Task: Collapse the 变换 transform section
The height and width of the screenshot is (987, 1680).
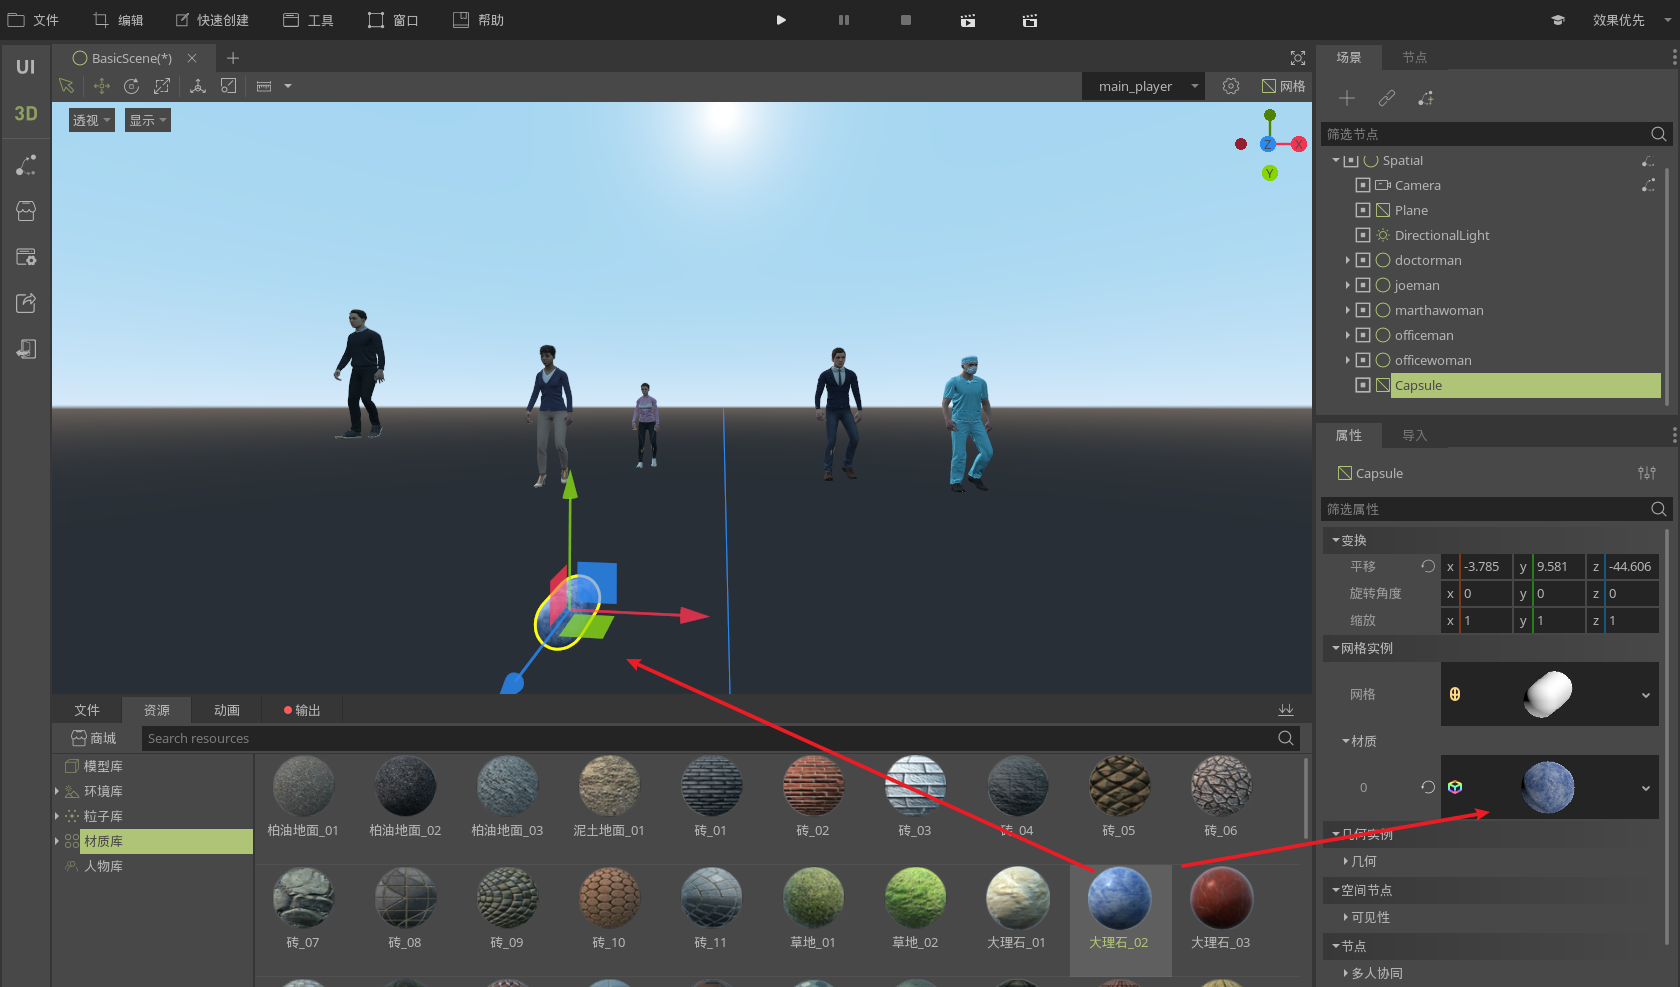Action: coord(1335,540)
